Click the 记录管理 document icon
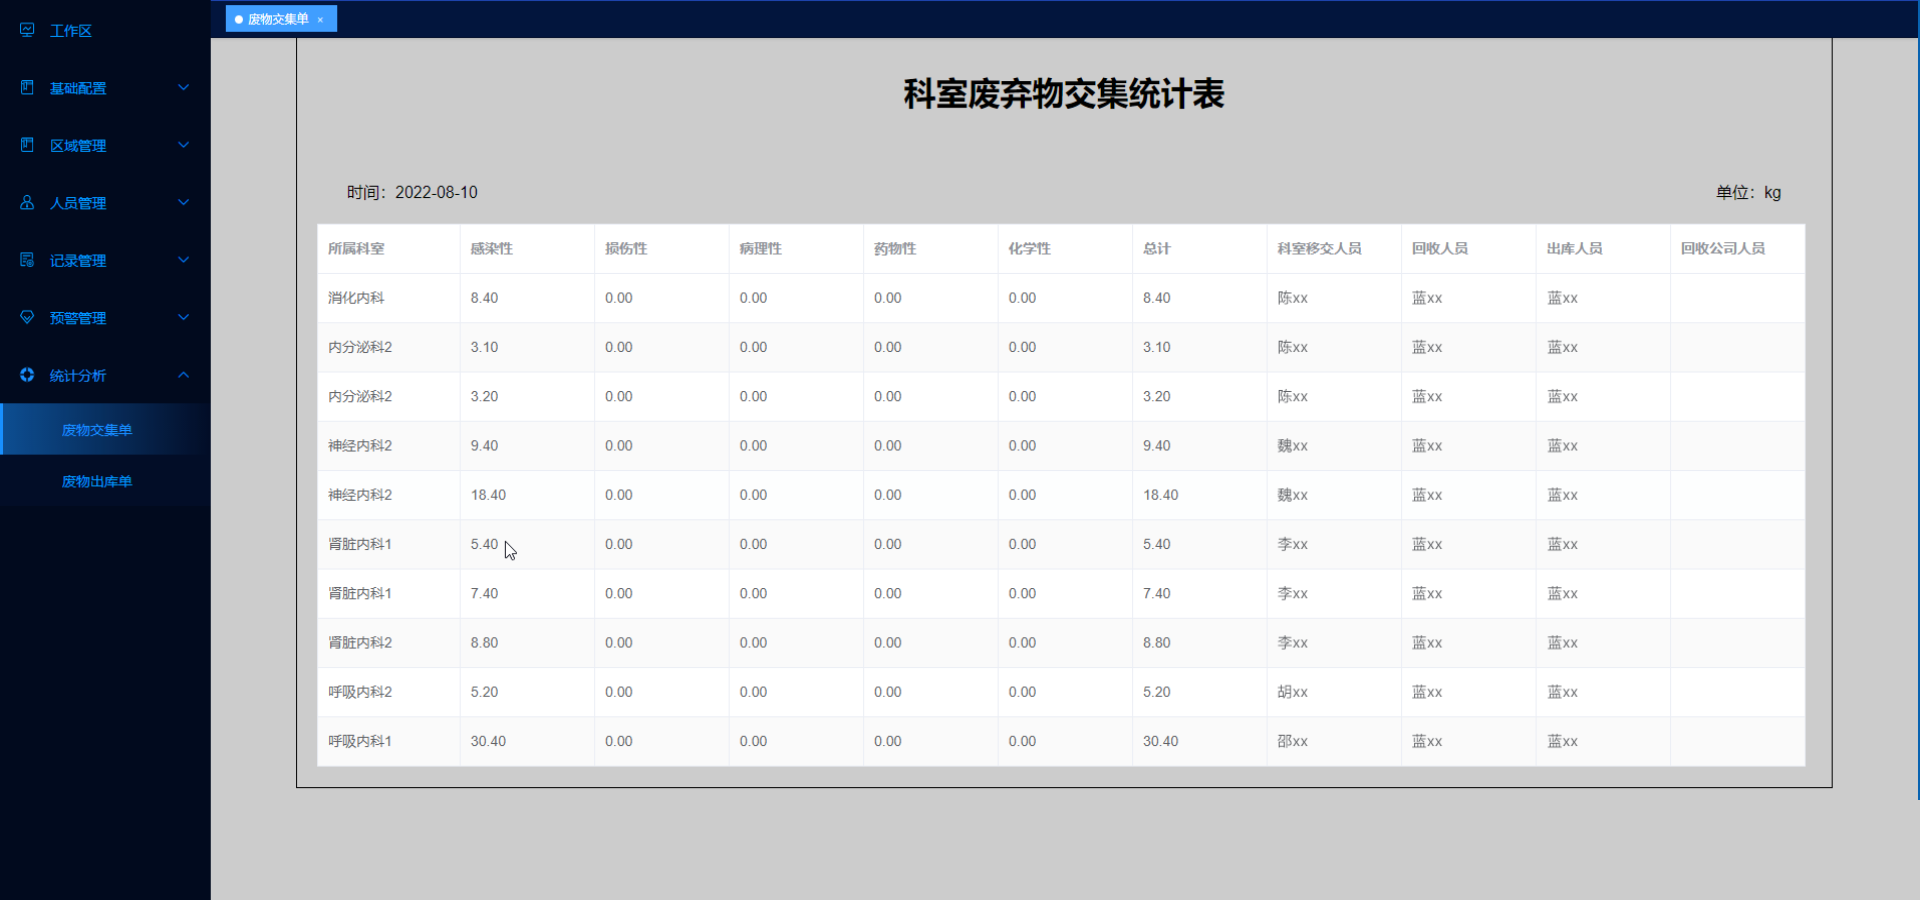This screenshot has height=900, width=1920. (27, 259)
